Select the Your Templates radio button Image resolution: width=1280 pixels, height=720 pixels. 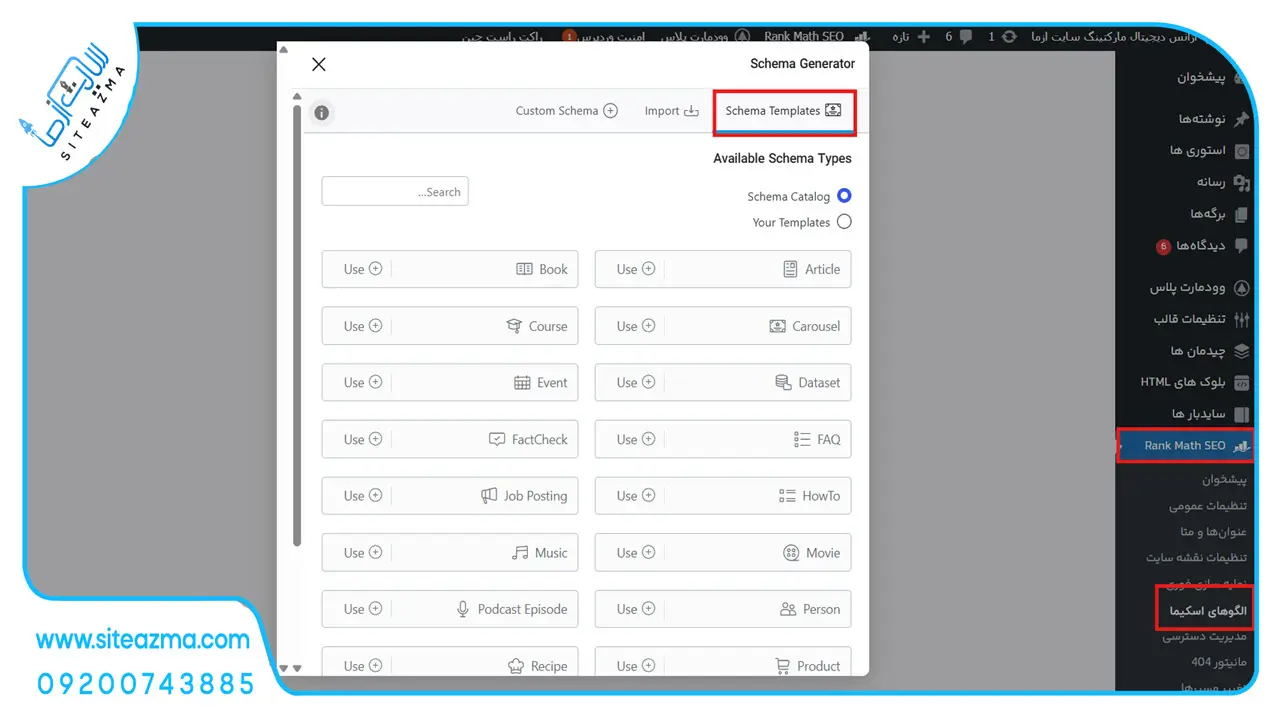point(844,222)
